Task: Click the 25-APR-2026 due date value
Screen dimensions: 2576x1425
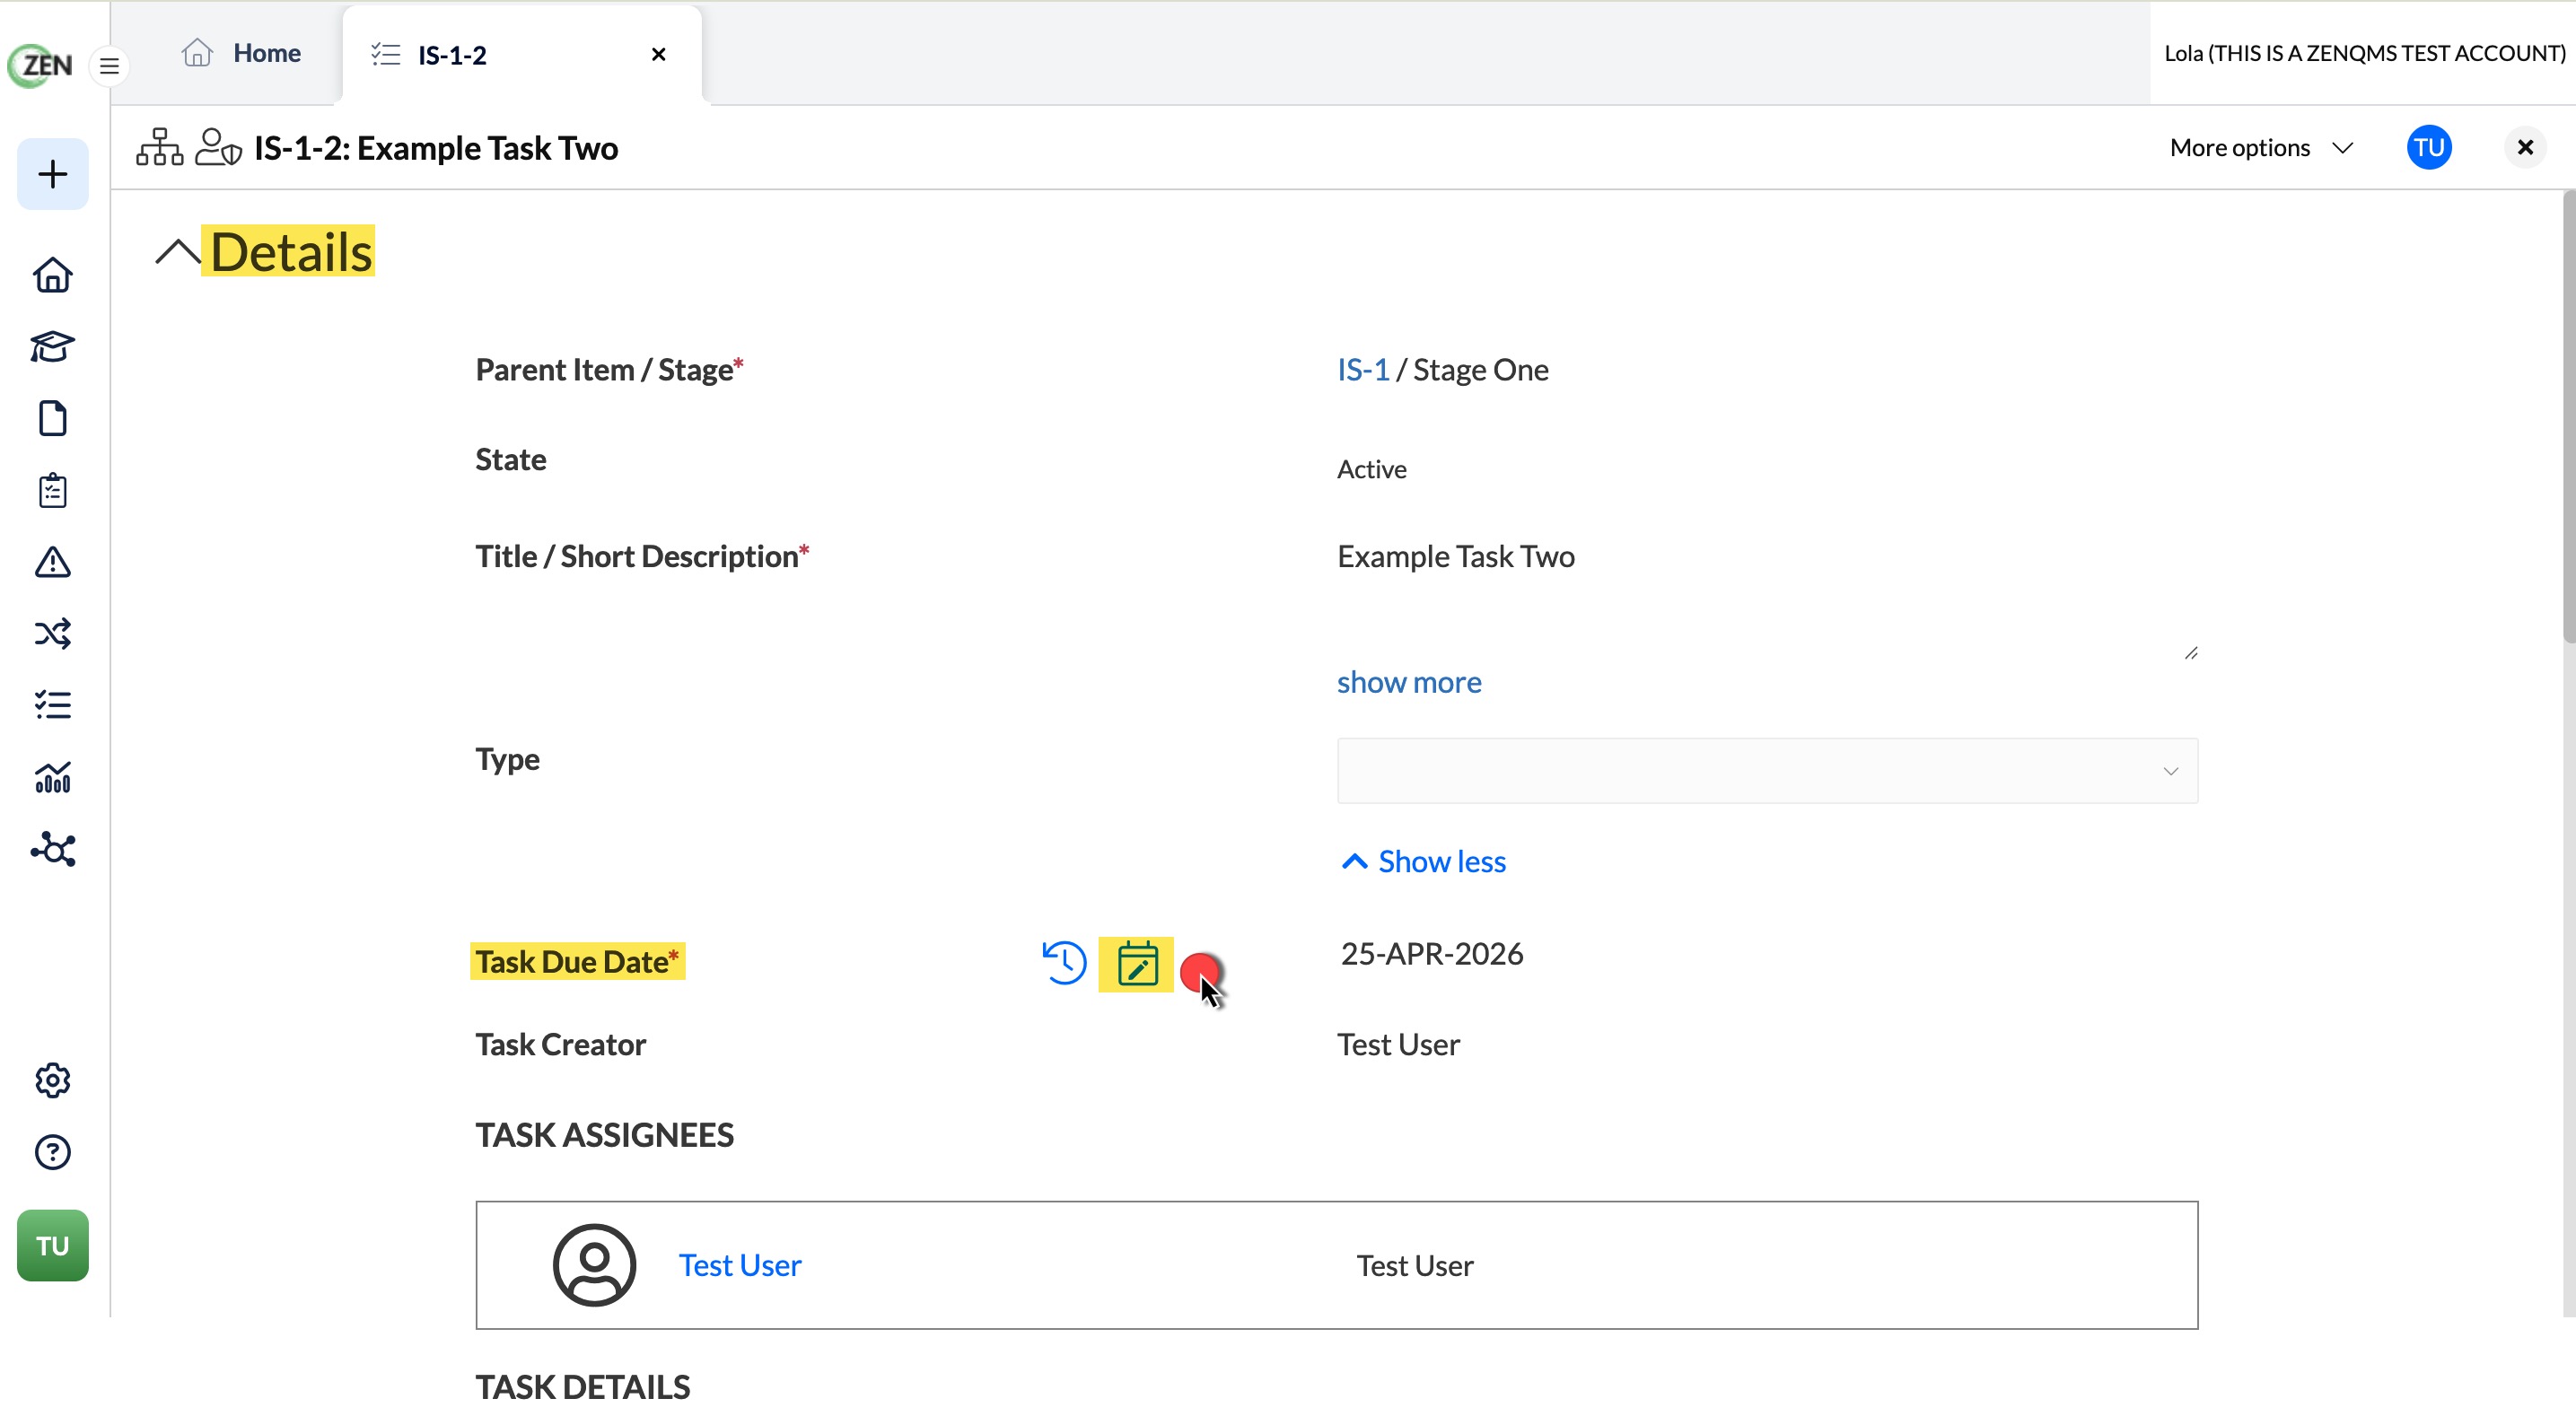Action: 1432,954
